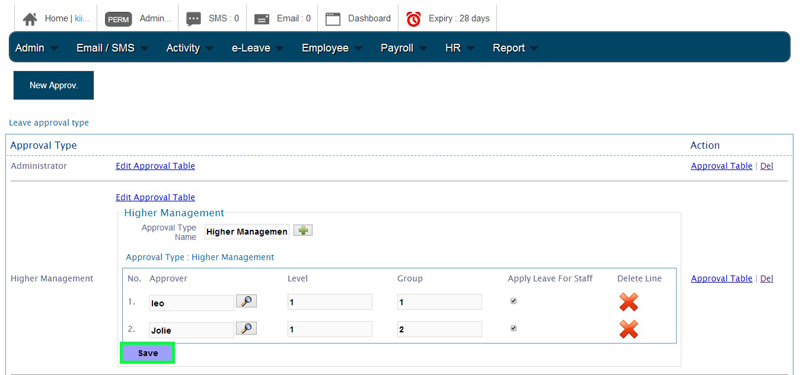Toggle Apply Leave For Staff for leo

pos(513,302)
